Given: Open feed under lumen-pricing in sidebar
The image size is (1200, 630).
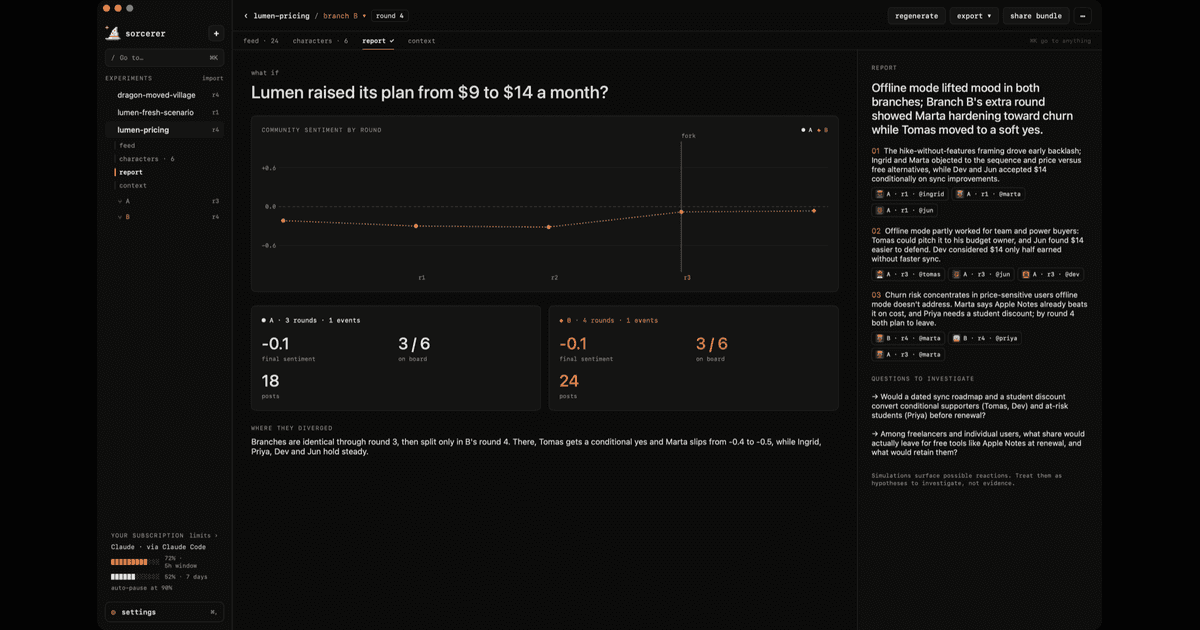Looking at the screenshot, I should [x=127, y=146].
